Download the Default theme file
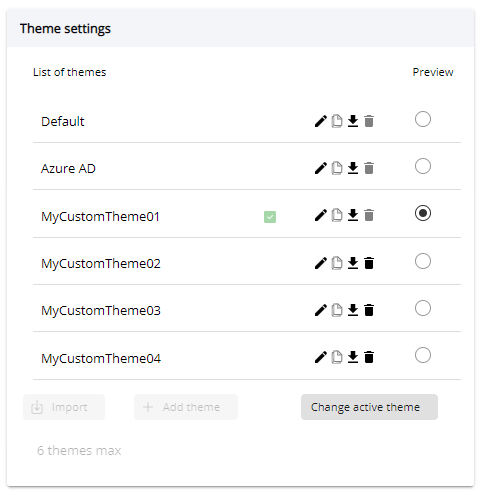This screenshot has height=495, width=479. pos(353,121)
